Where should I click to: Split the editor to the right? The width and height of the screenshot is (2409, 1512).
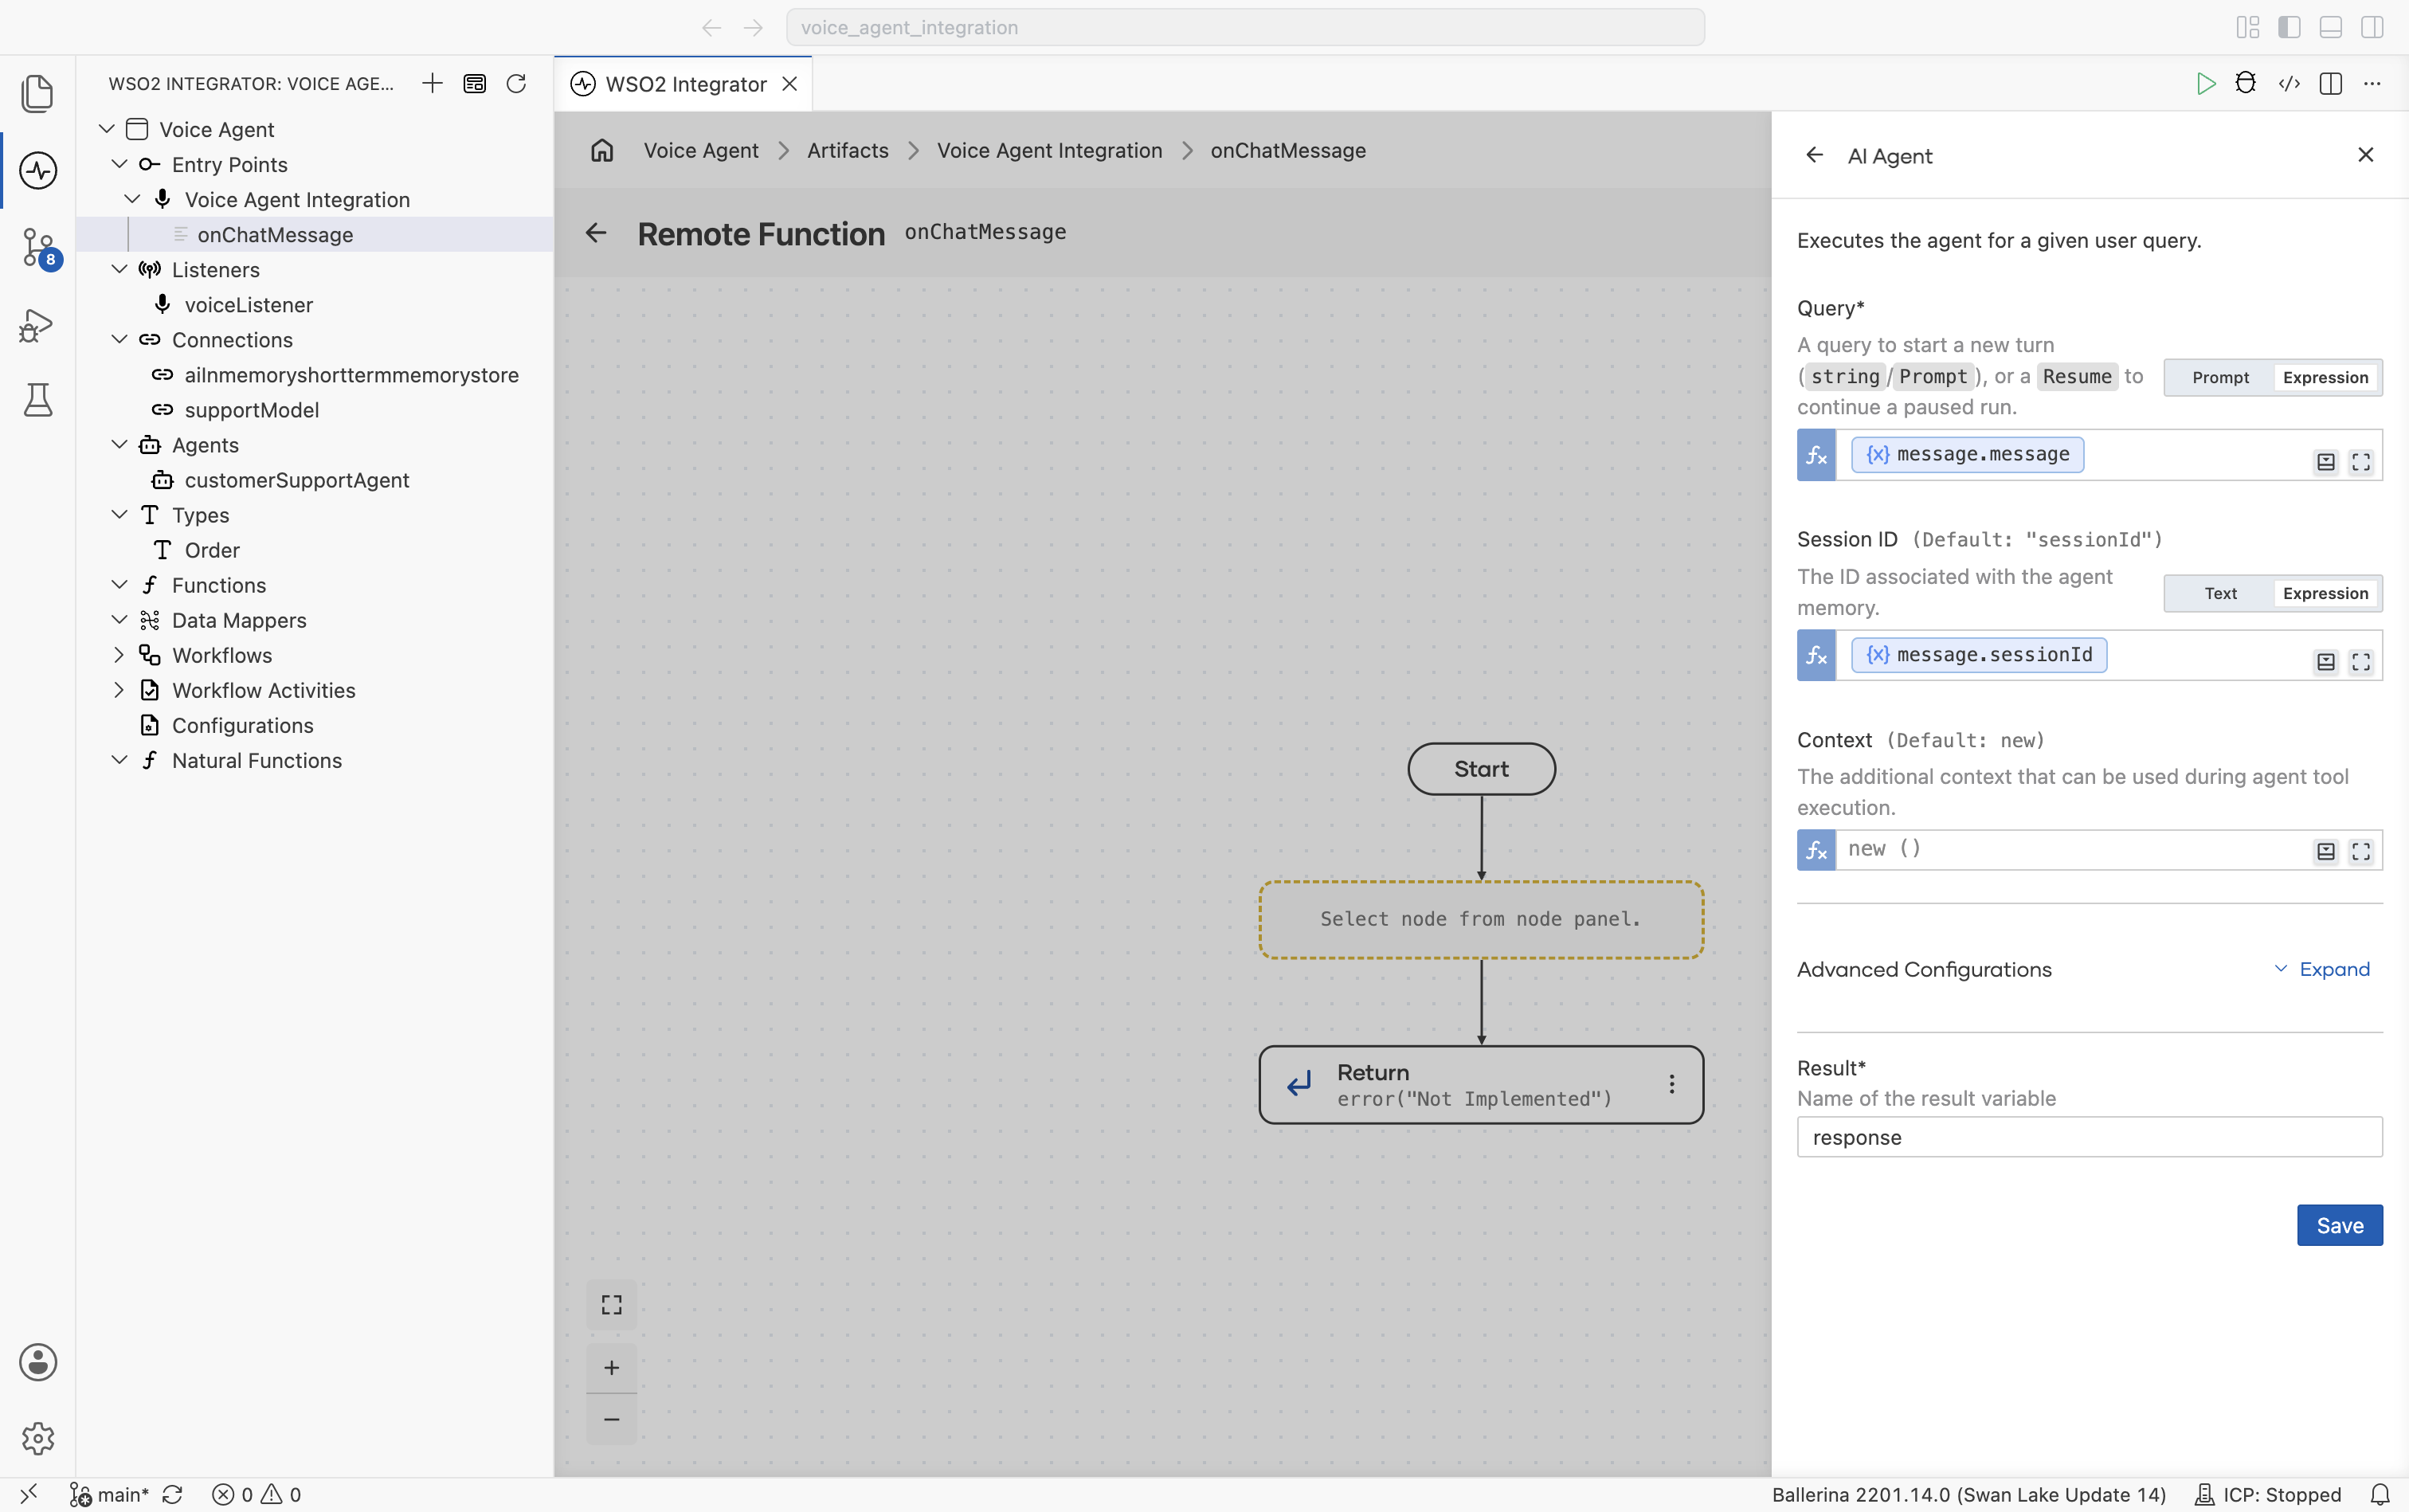2331,83
